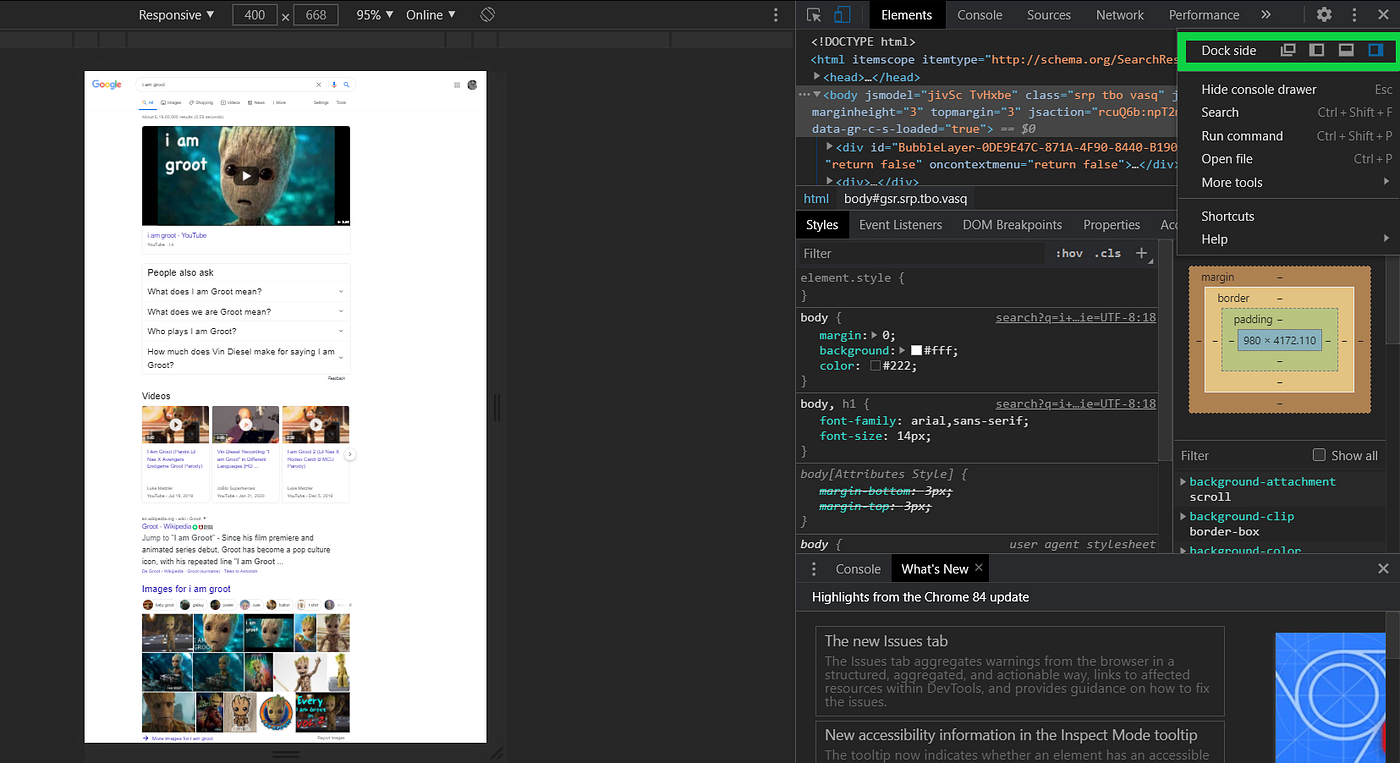
Task: Click the html breadcrumb
Action: click(x=816, y=198)
